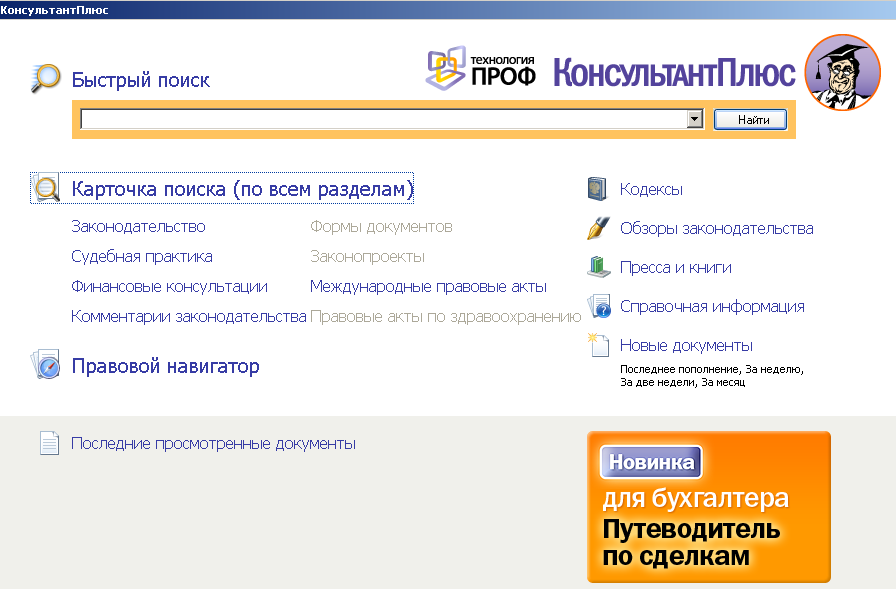Select the За месяц filter

click(723, 383)
